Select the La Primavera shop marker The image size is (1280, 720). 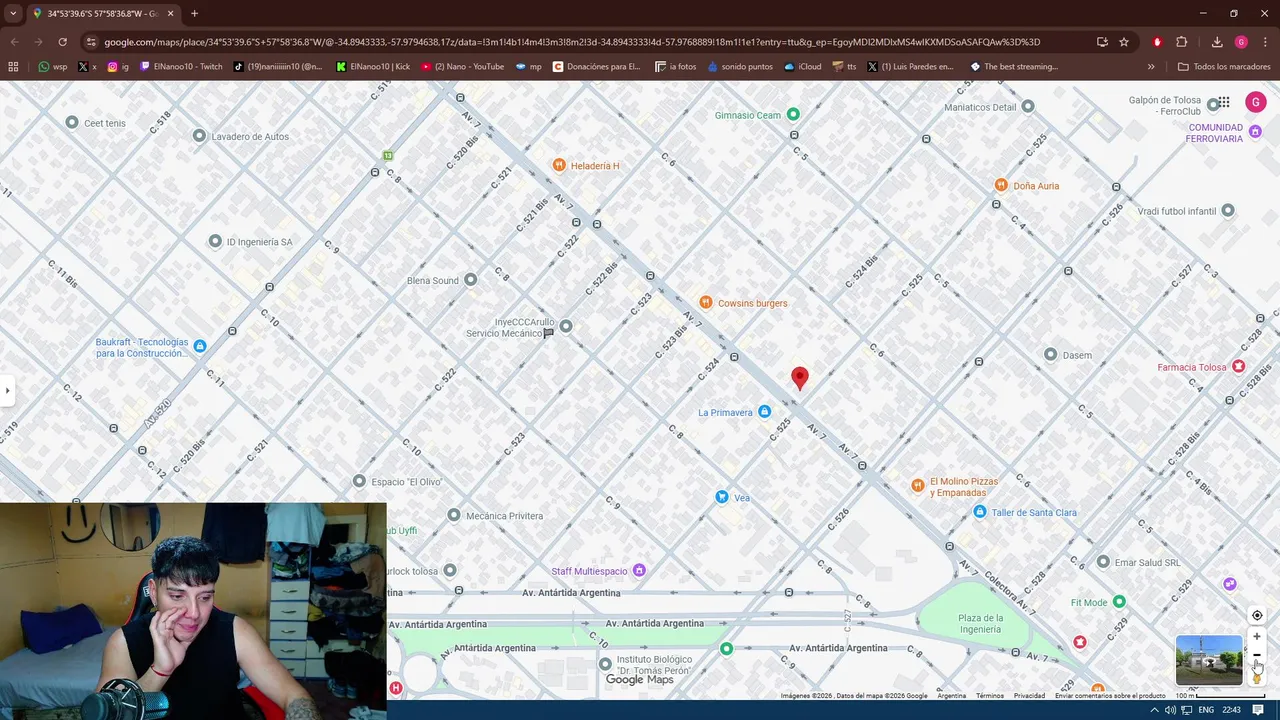[x=765, y=412]
